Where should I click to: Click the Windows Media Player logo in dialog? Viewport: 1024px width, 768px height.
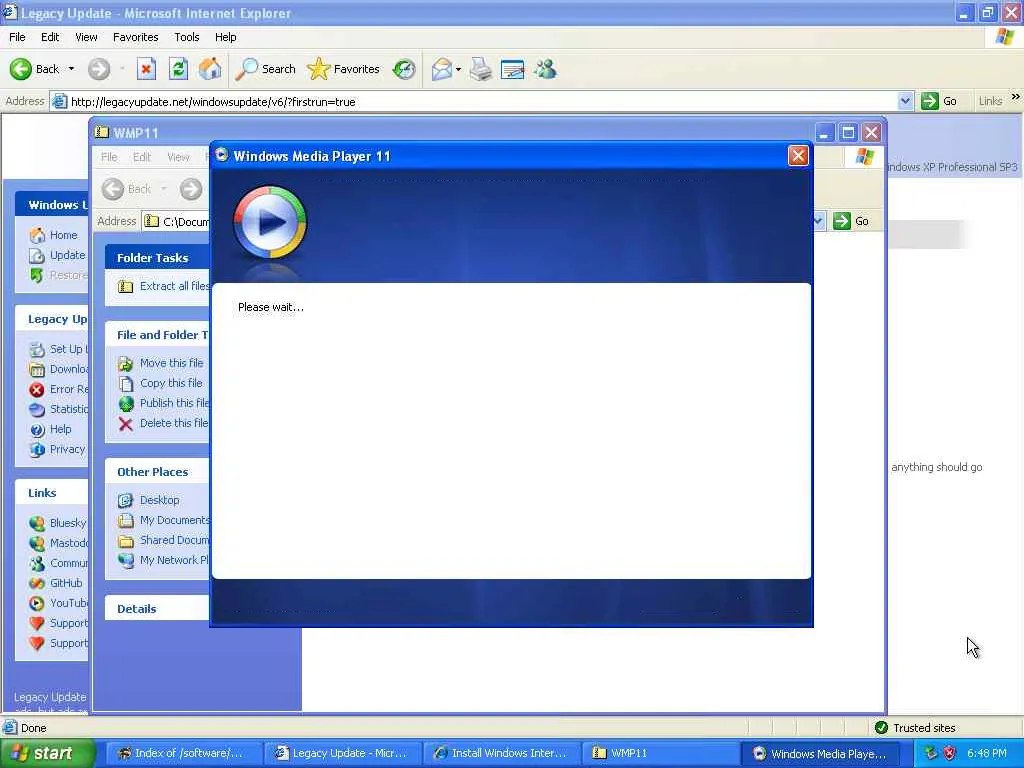270,223
